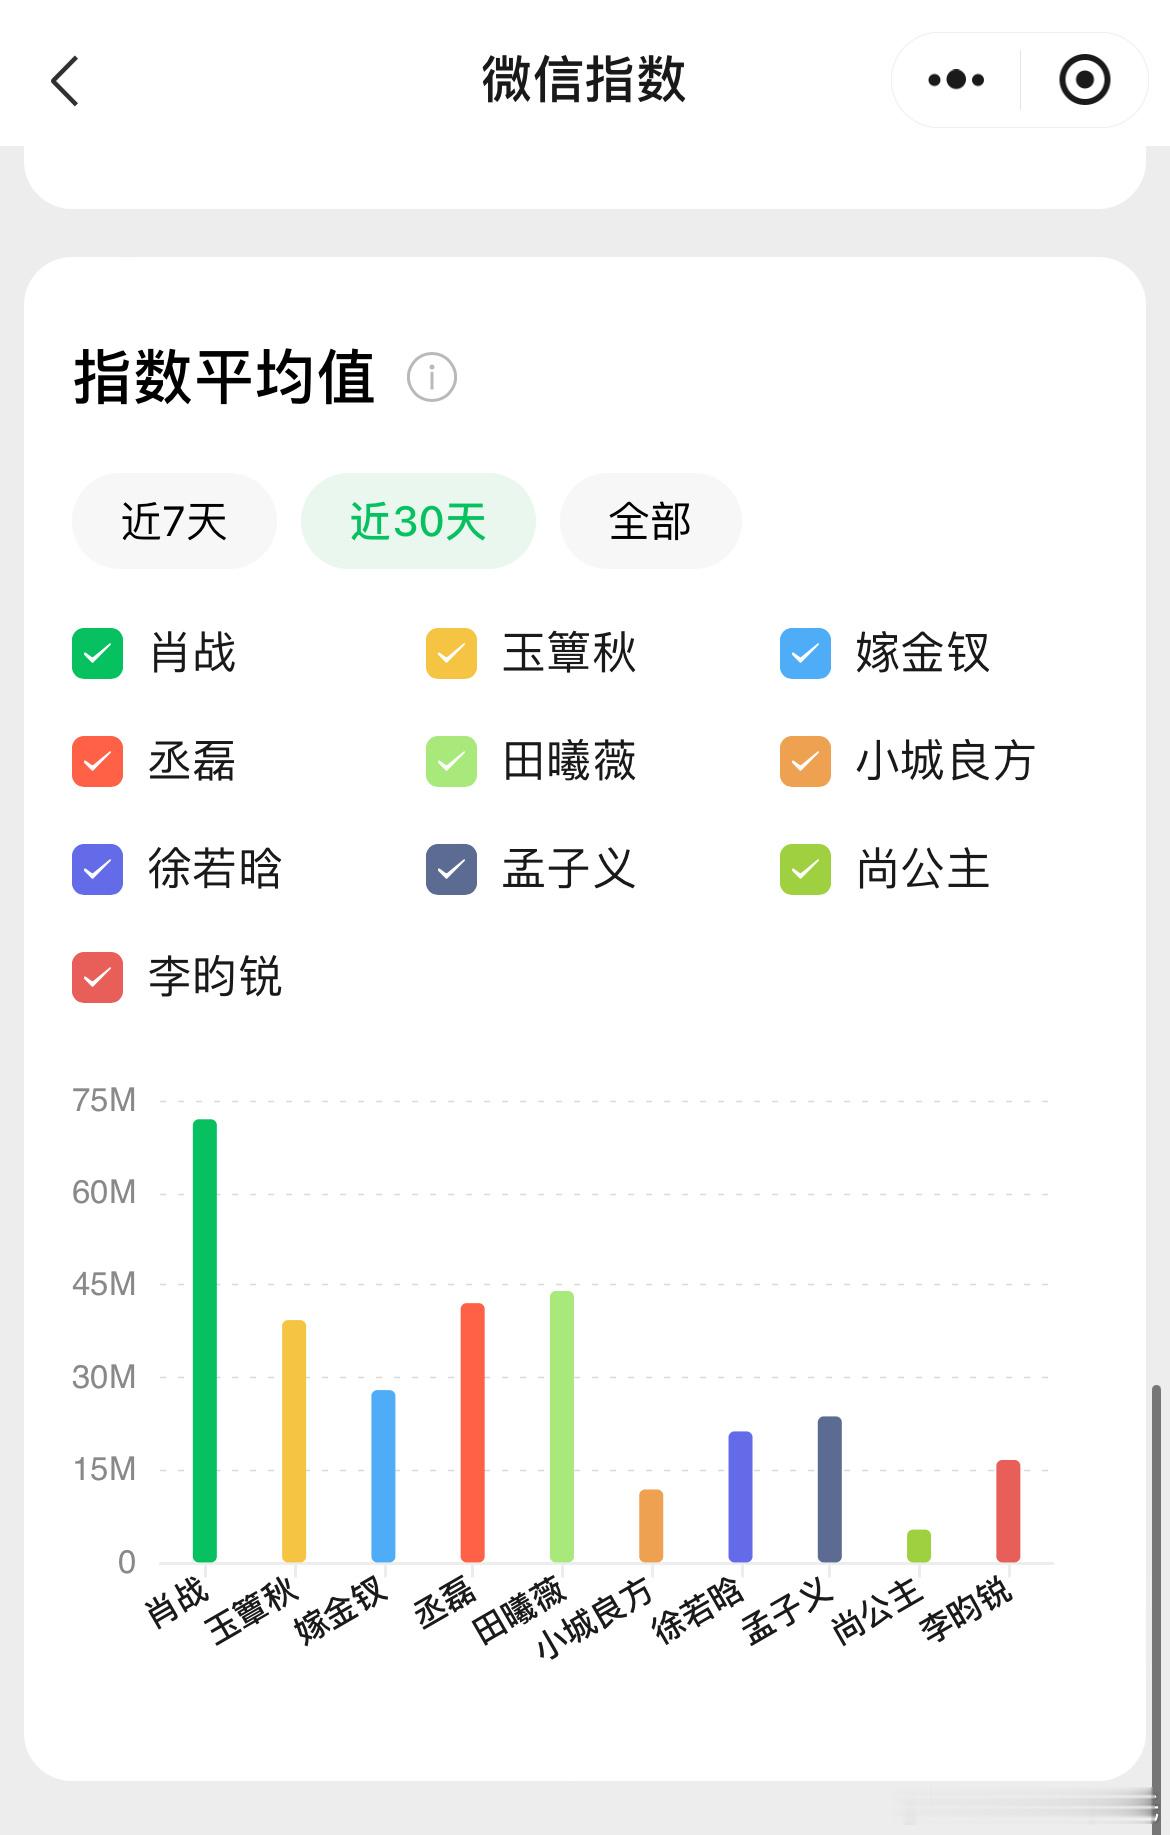
Task: Click the 田曦薇 x-axis label
Action: click(x=520, y=1611)
